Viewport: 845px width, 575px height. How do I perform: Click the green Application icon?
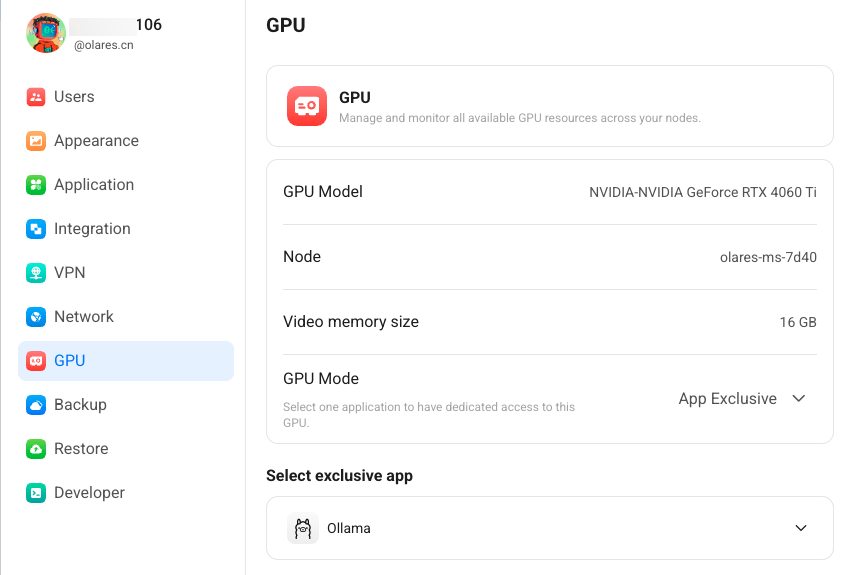pos(36,185)
